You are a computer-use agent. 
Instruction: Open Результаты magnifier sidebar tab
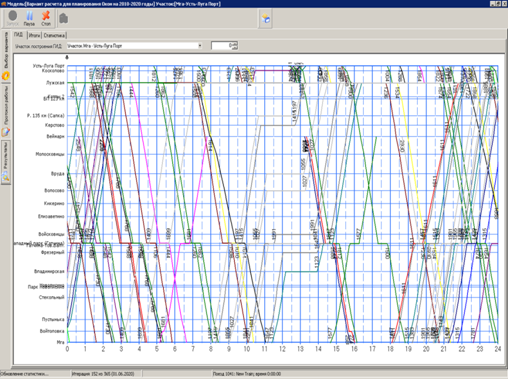tap(6, 162)
